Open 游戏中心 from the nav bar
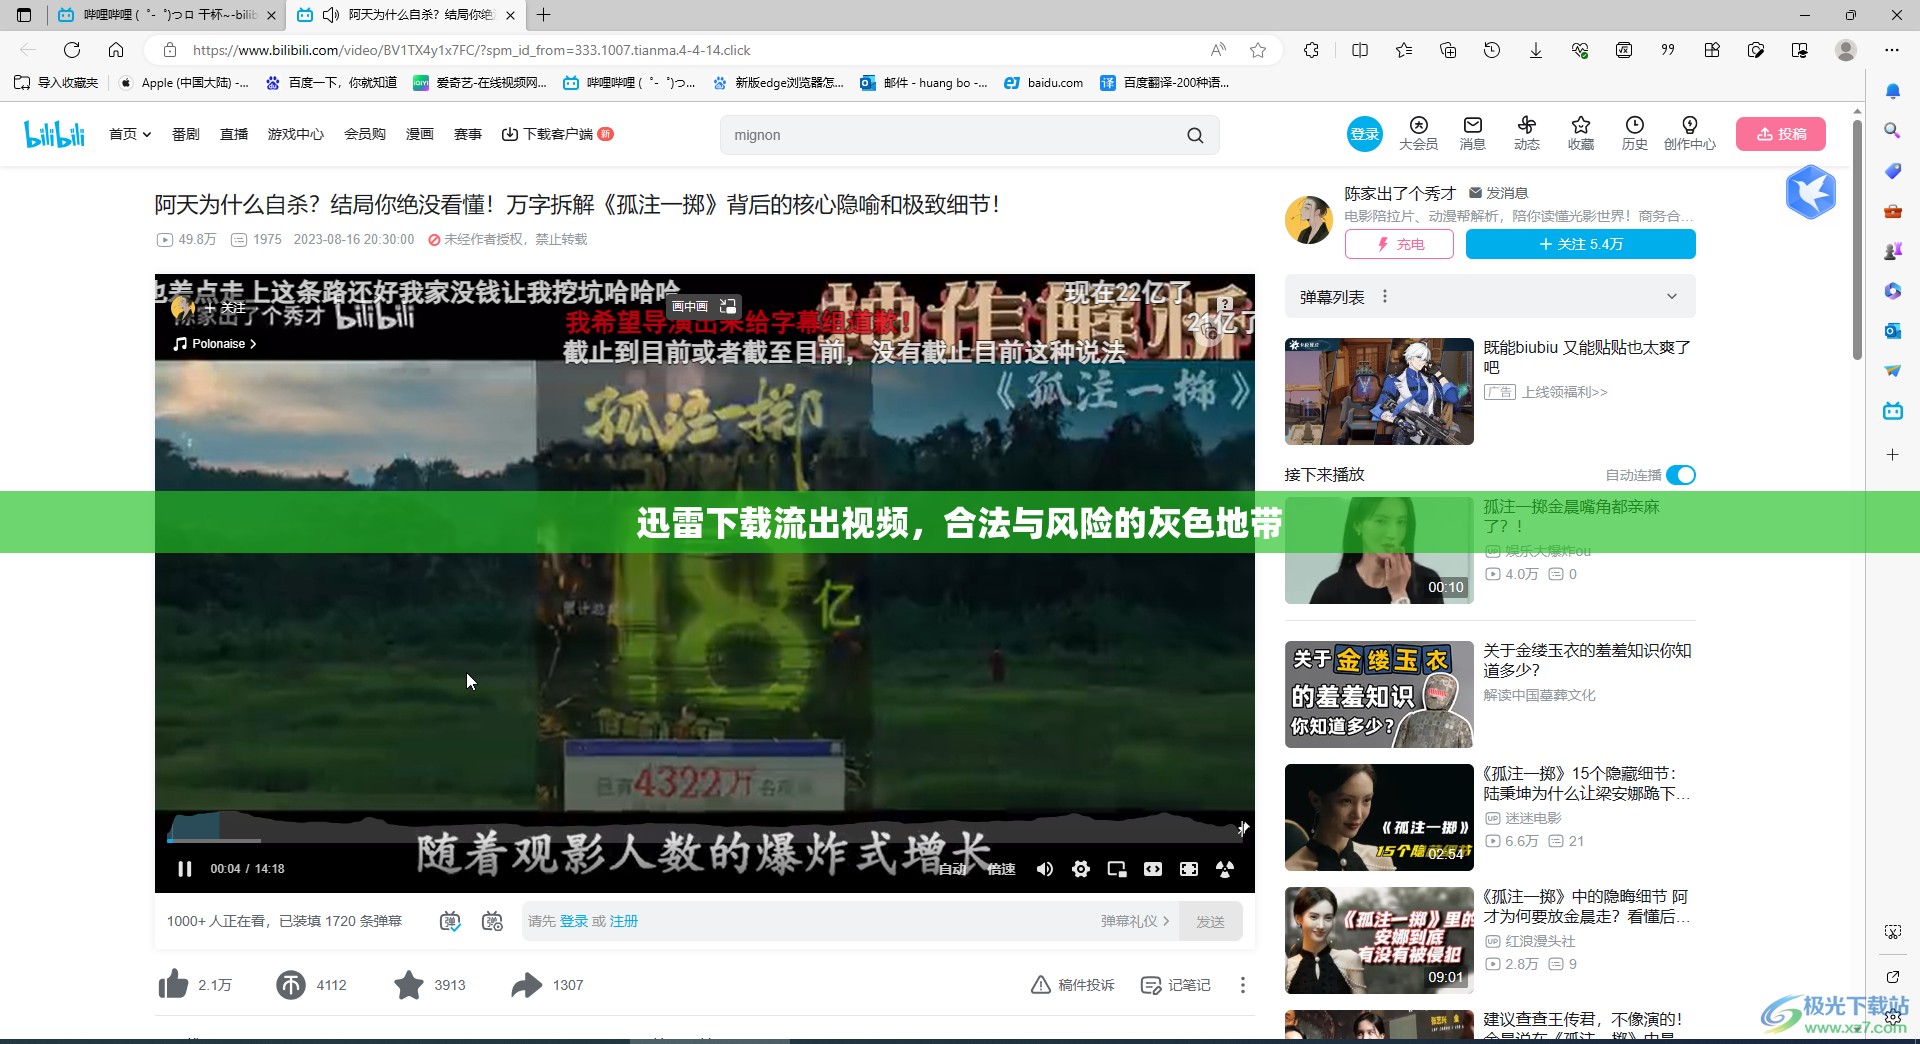The width and height of the screenshot is (1920, 1044). tap(296, 134)
